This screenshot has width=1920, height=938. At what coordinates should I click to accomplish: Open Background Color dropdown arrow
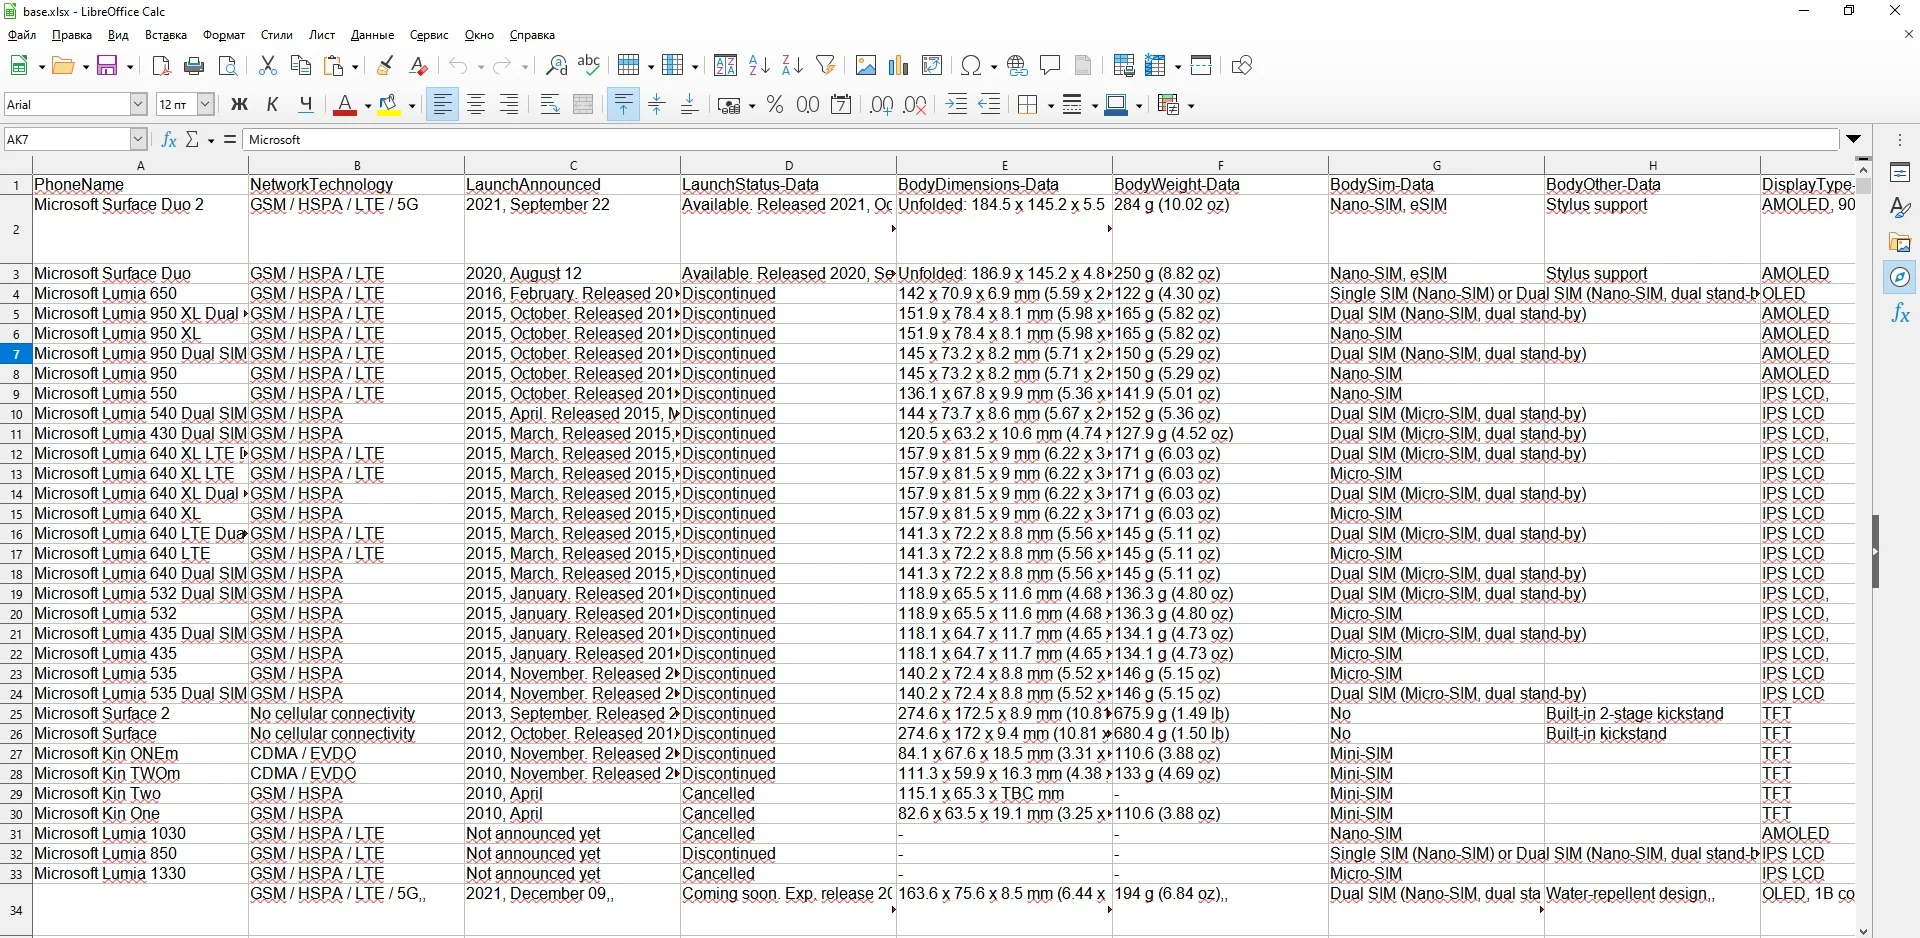412,105
